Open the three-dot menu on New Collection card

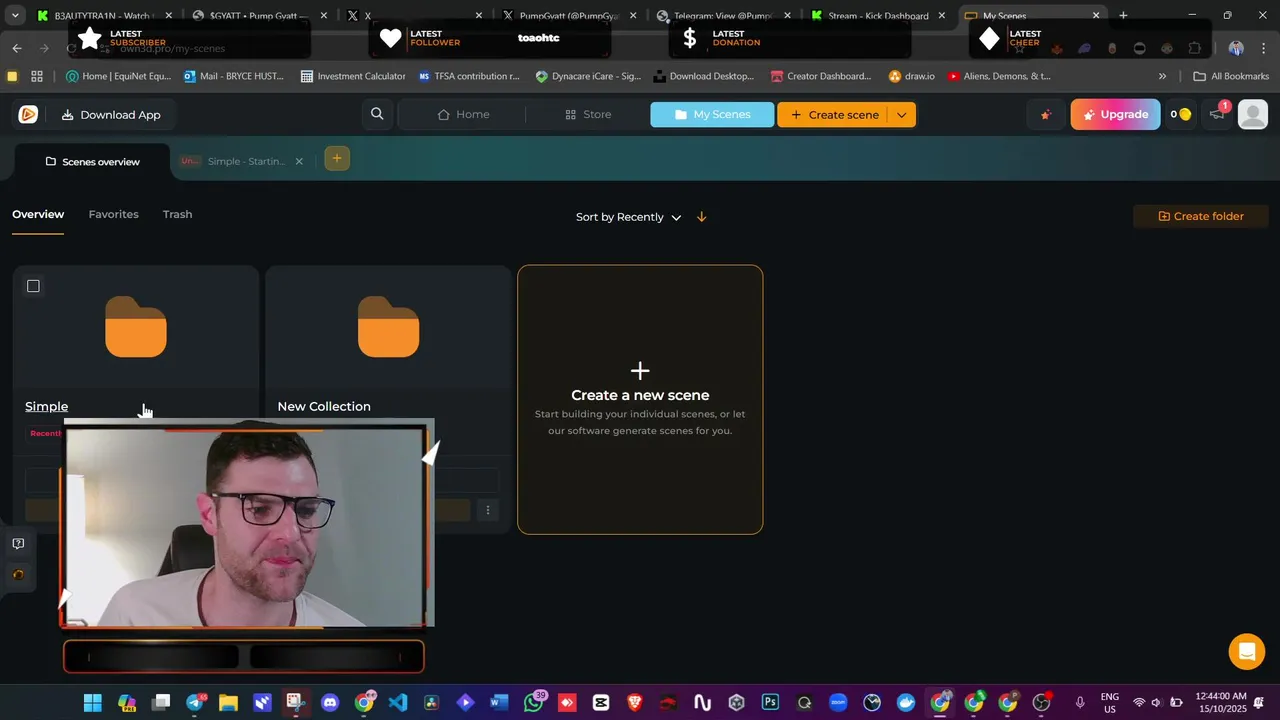click(x=488, y=510)
